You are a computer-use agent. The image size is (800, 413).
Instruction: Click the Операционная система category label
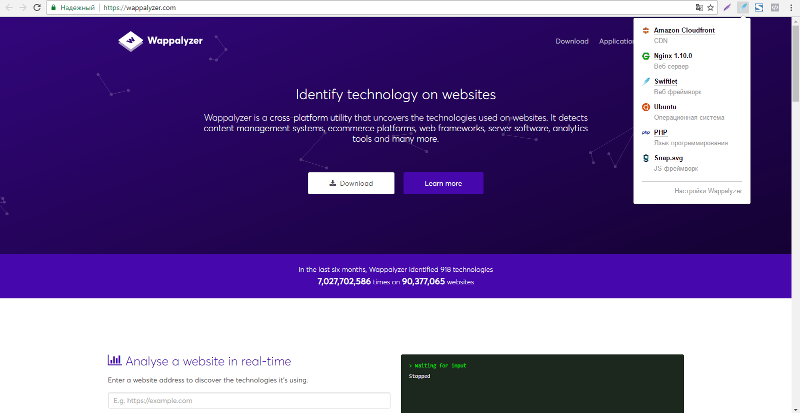689,117
